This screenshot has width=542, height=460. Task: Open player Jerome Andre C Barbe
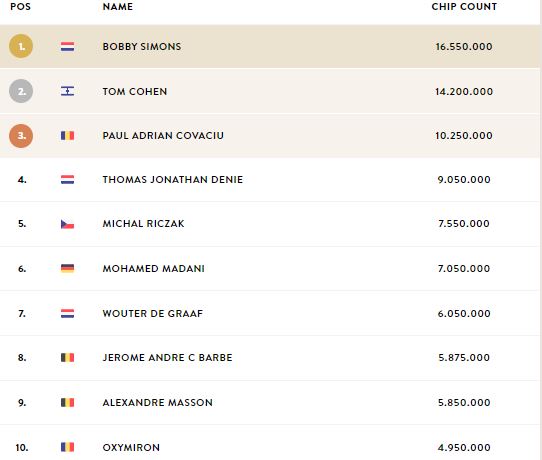click(168, 357)
